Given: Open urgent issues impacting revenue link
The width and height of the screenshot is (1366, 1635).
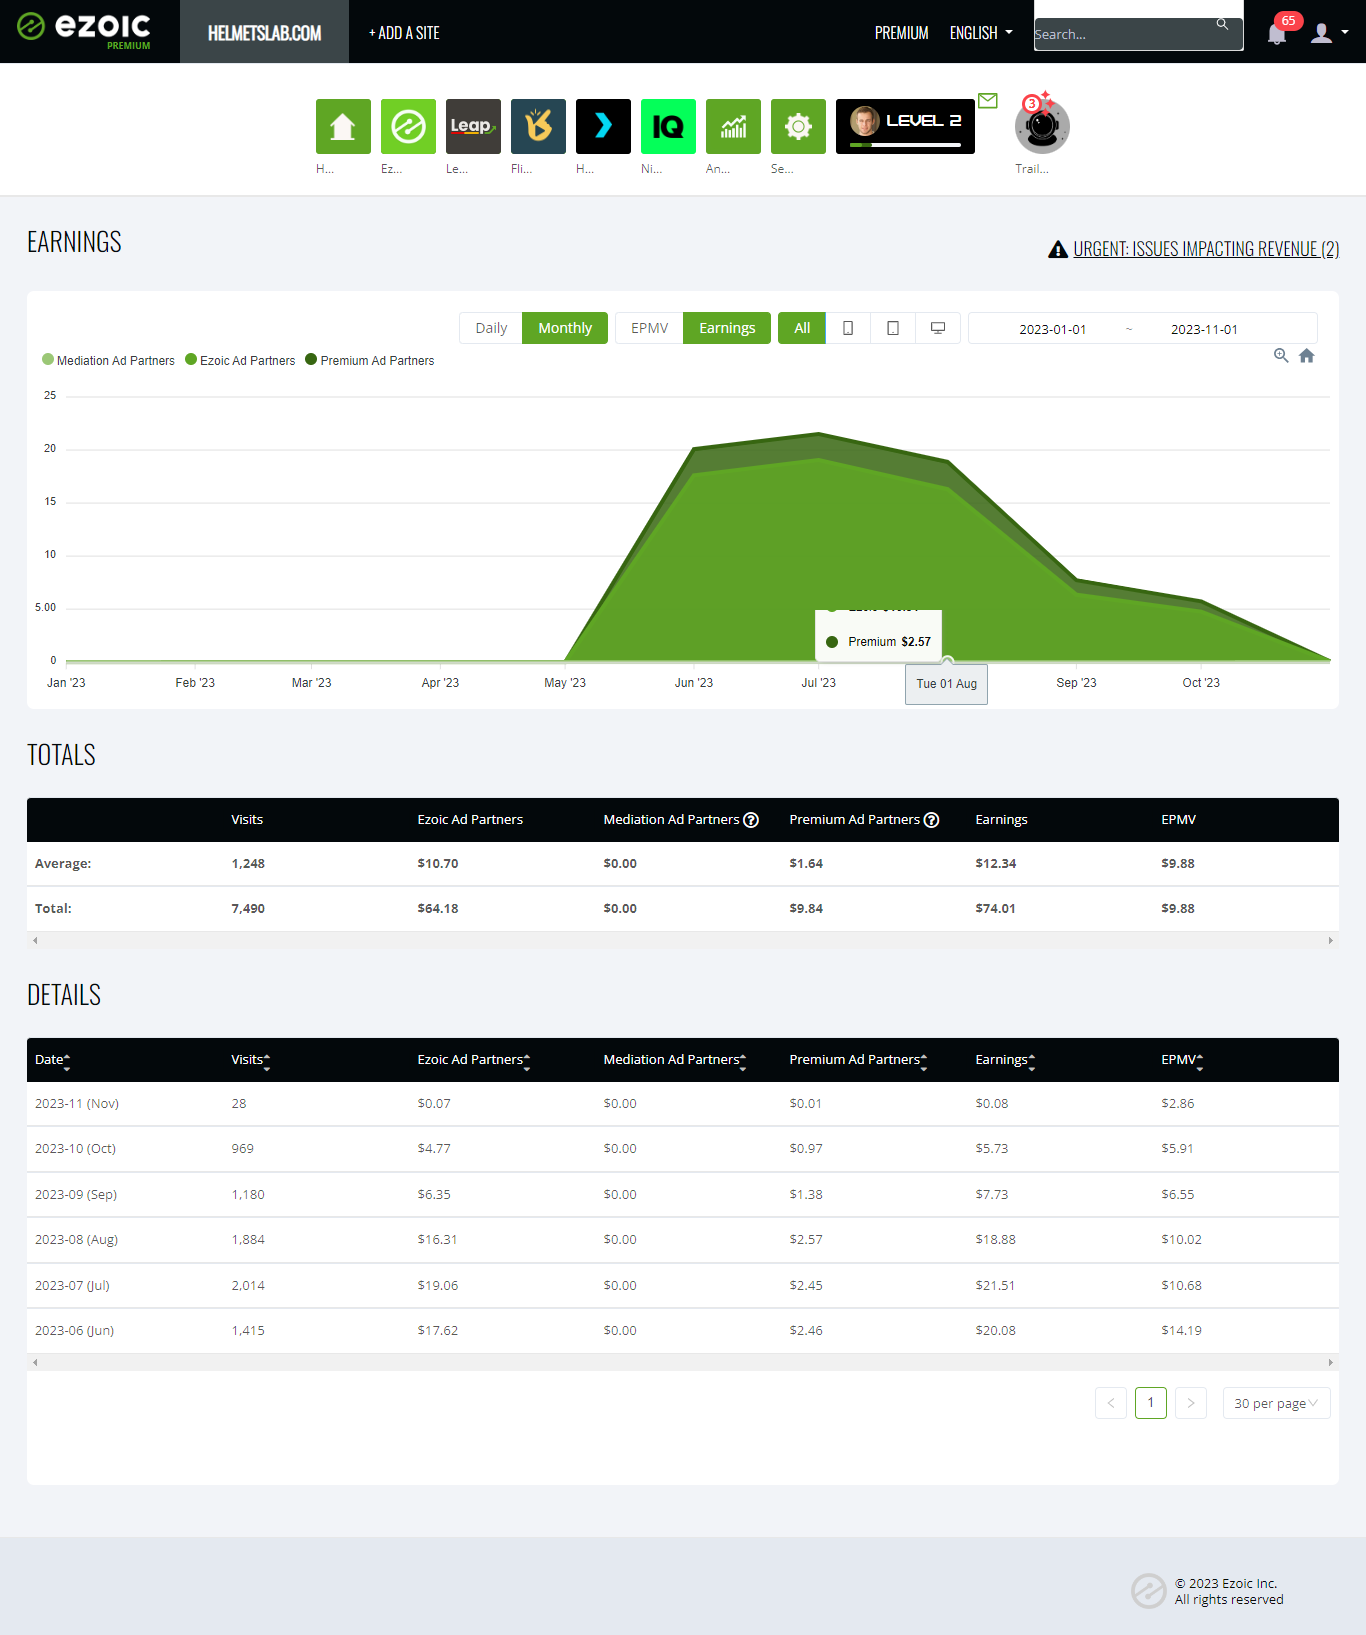Looking at the screenshot, I should (x=1206, y=249).
